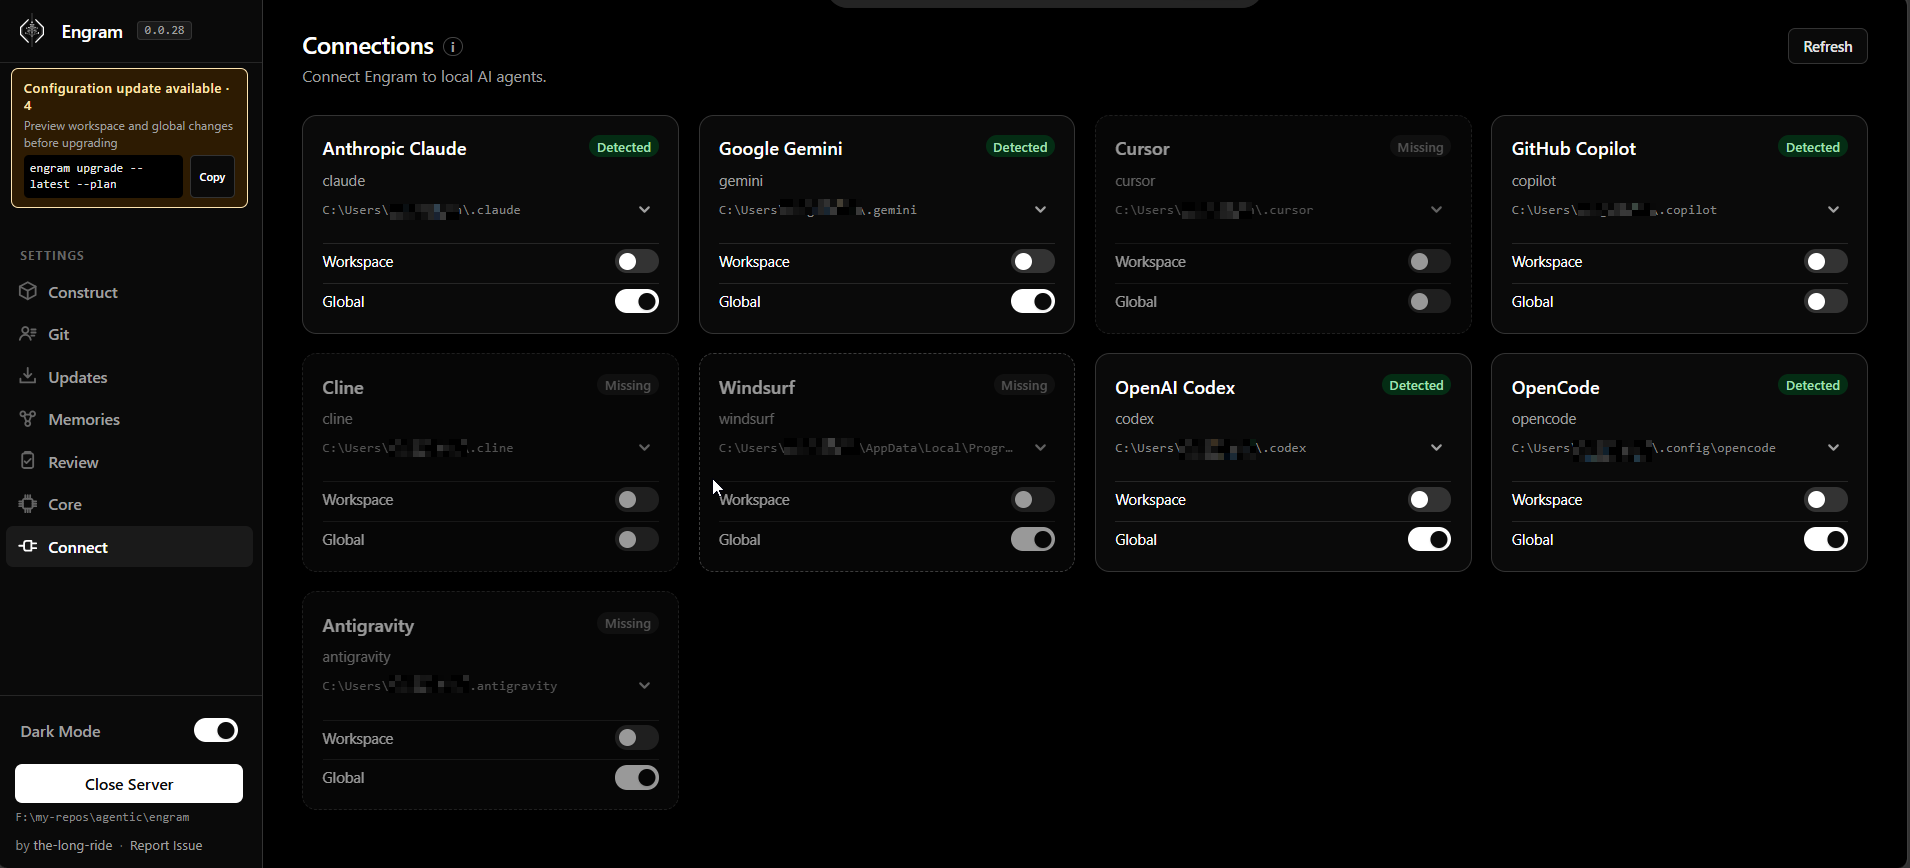Enable Workspace for GitHub Copilot
The width and height of the screenshot is (1910, 868).
pyautogui.click(x=1826, y=262)
